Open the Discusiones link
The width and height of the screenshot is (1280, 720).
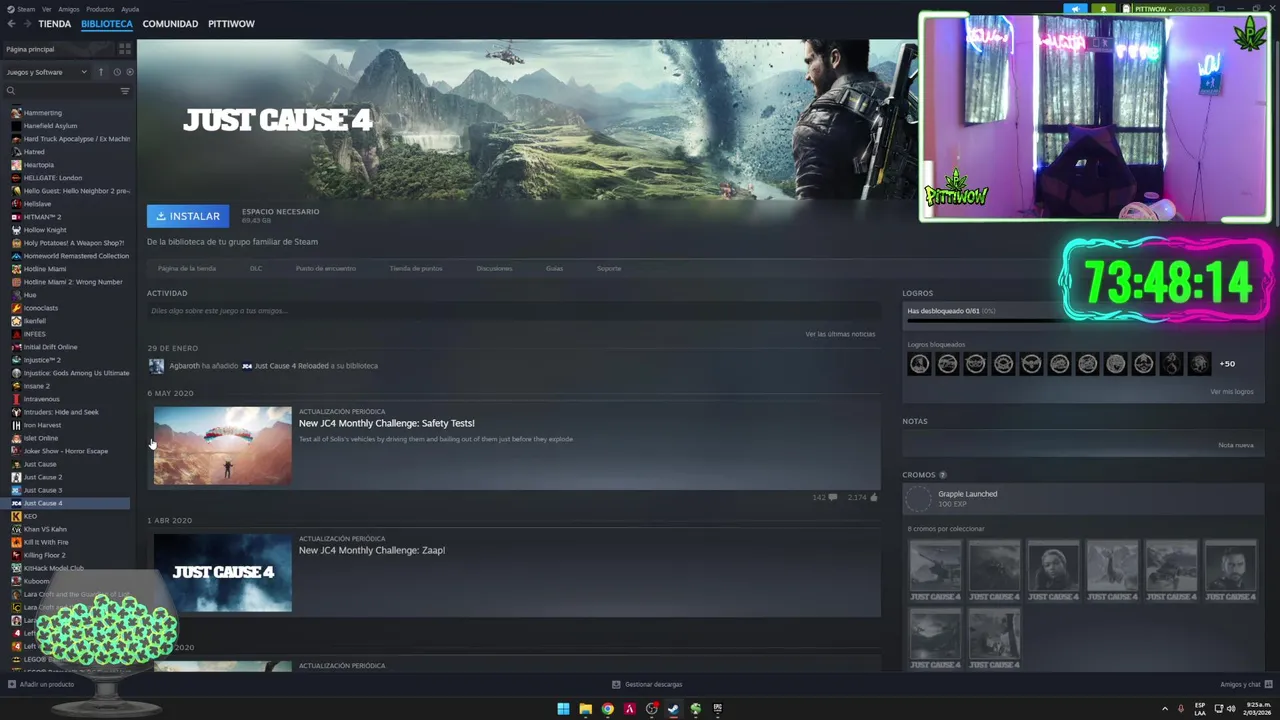494,268
